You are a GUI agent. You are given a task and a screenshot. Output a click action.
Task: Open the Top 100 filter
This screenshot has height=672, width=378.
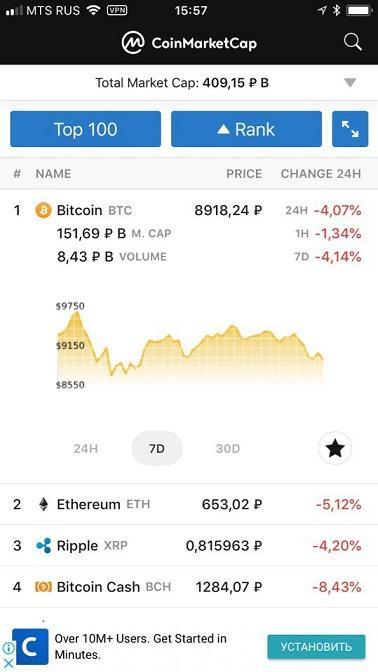click(x=86, y=129)
